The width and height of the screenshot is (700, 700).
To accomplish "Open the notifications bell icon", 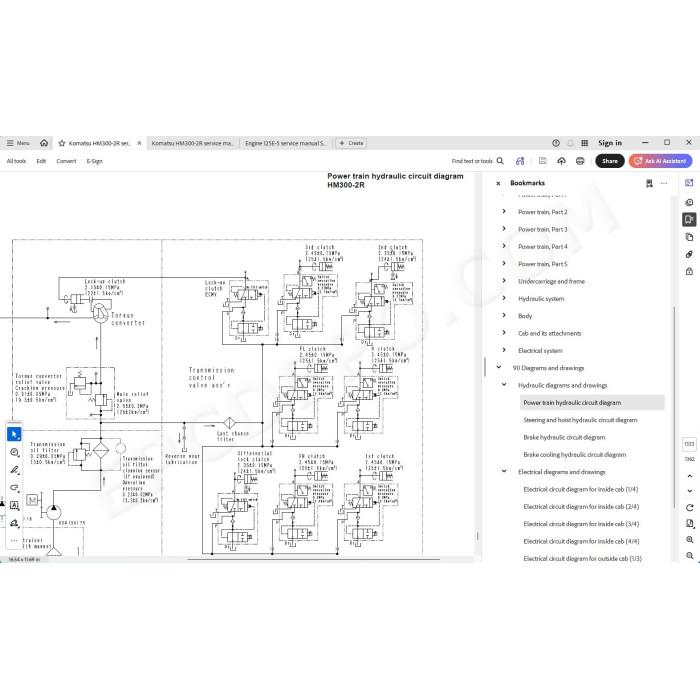I will pos(570,143).
